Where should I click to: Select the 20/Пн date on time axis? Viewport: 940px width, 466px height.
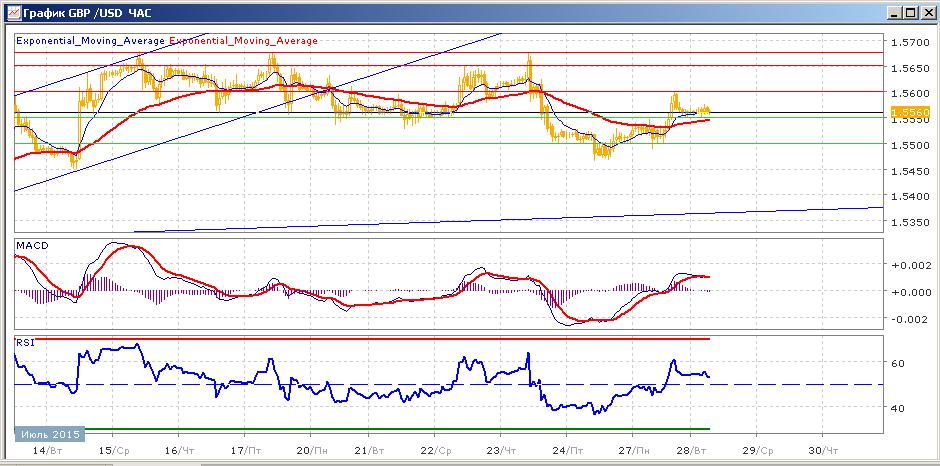tap(311, 450)
